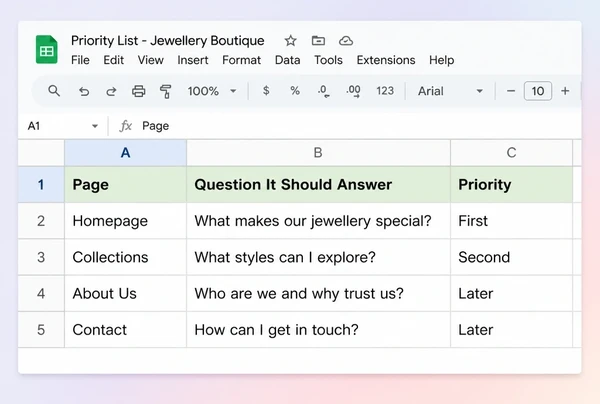Viewport: 600px width, 404px height.
Task: Select cell What makes our jewellery special?
Action: pyautogui.click(x=318, y=221)
